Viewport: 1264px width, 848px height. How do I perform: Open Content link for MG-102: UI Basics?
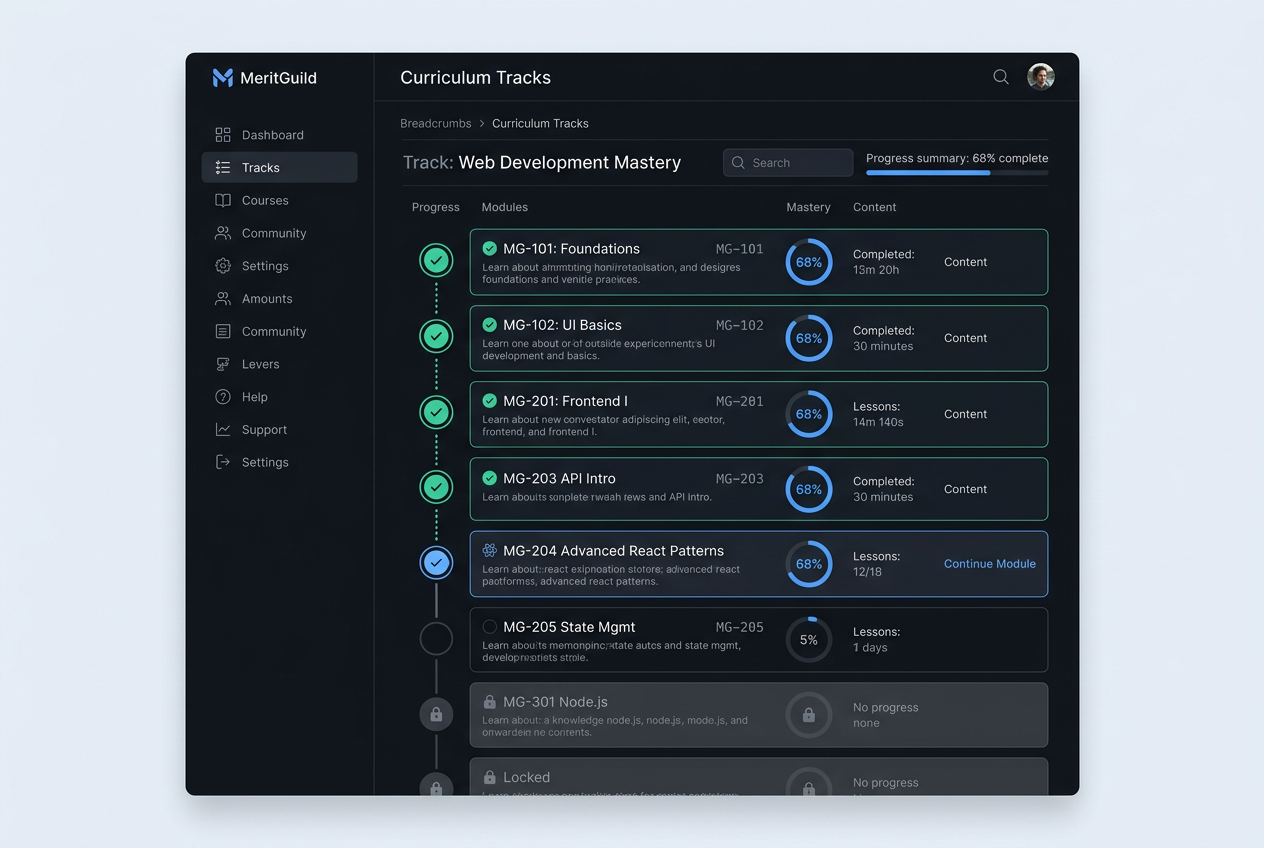[965, 338]
